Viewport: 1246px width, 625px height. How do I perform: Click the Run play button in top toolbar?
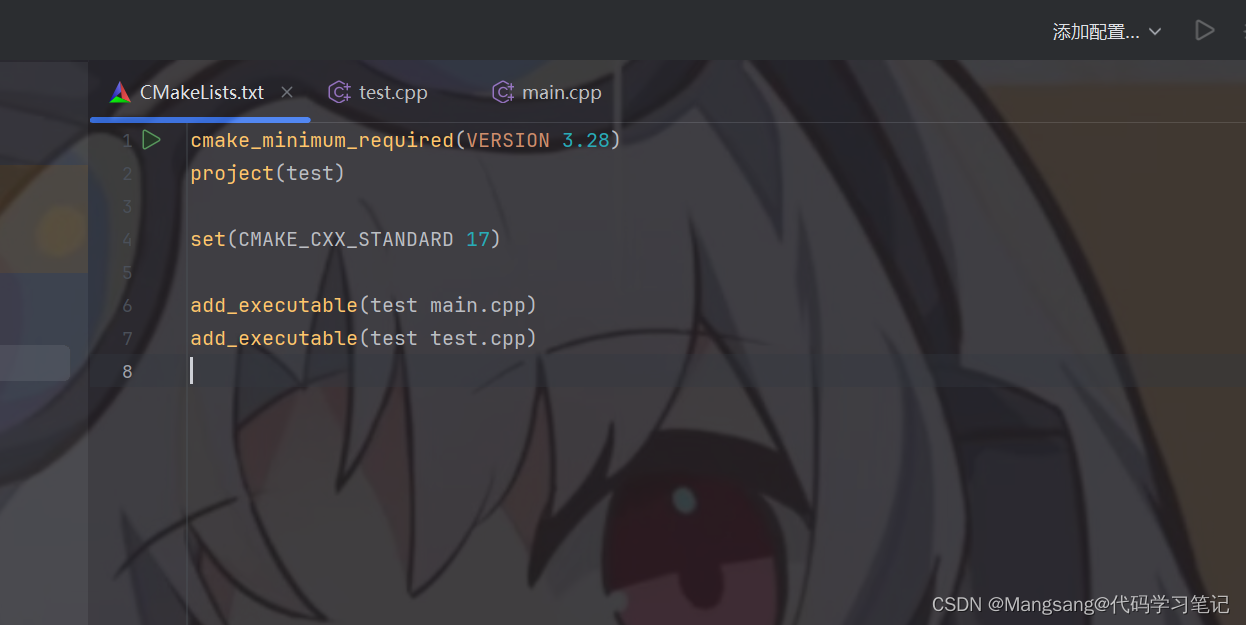pos(1204,31)
